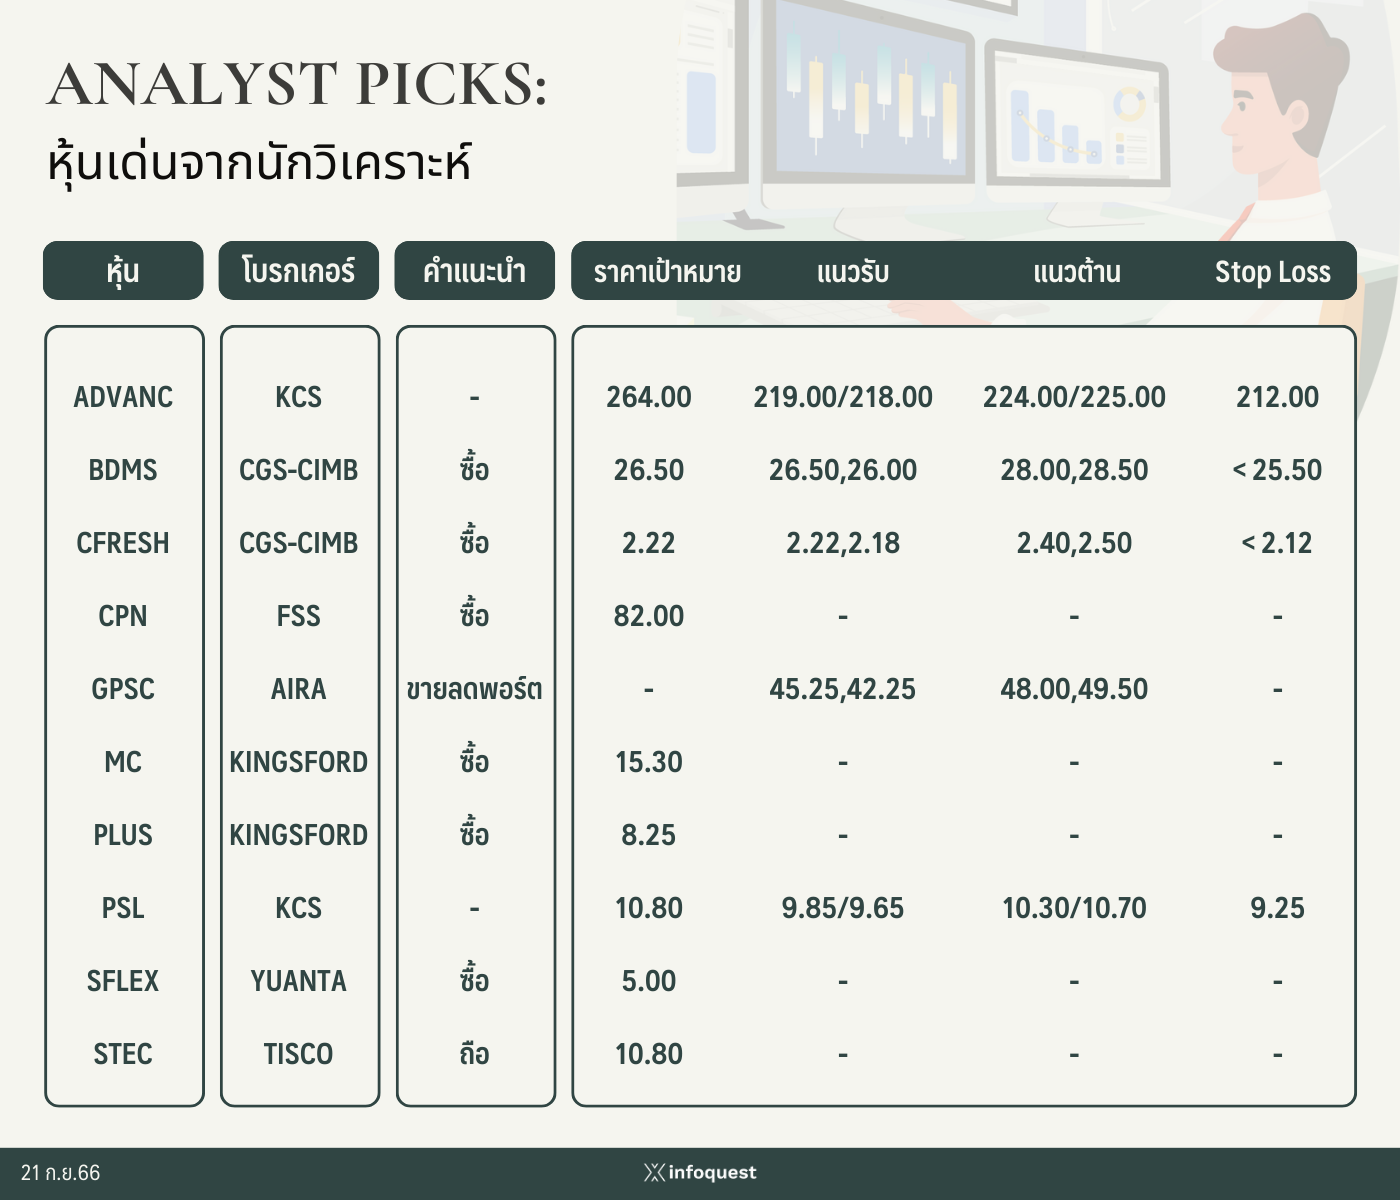Click the BDMS ticker name
1400x1200 pixels.
click(123, 470)
